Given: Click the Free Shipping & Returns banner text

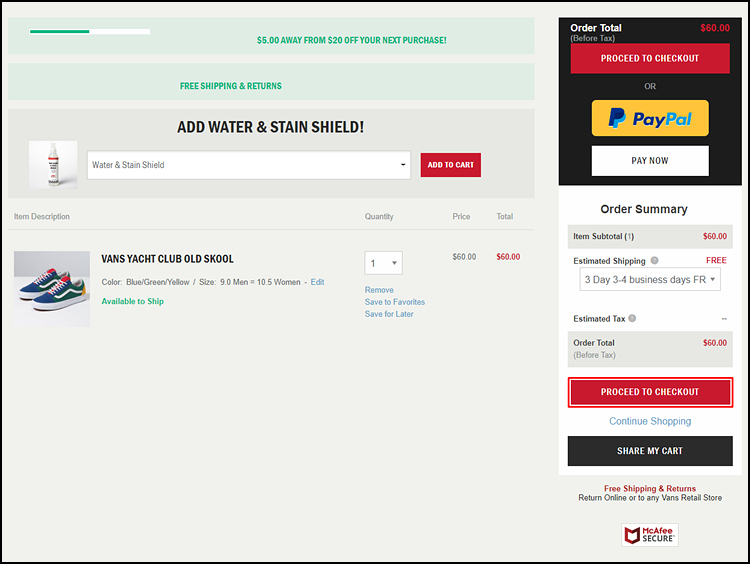Looking at the screenshot, I should 231,86.
